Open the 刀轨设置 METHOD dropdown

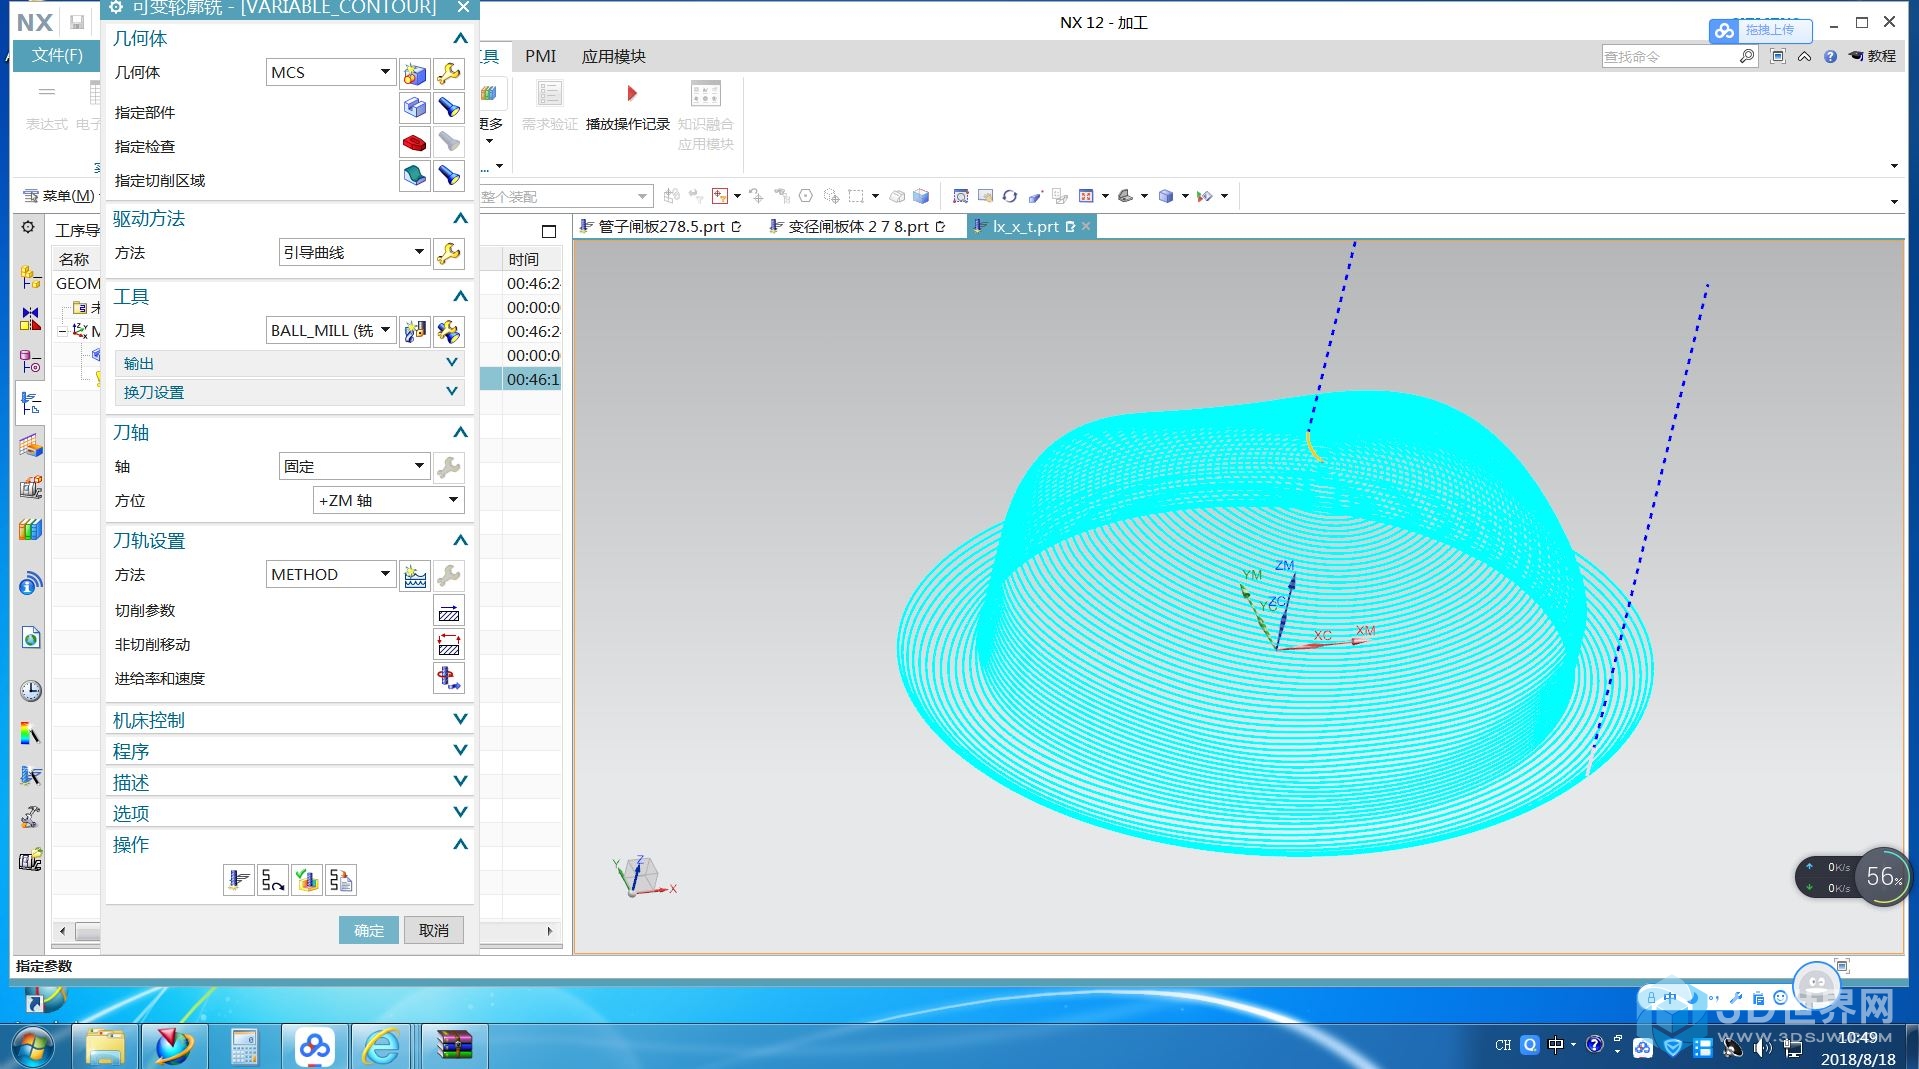[331, 574]
